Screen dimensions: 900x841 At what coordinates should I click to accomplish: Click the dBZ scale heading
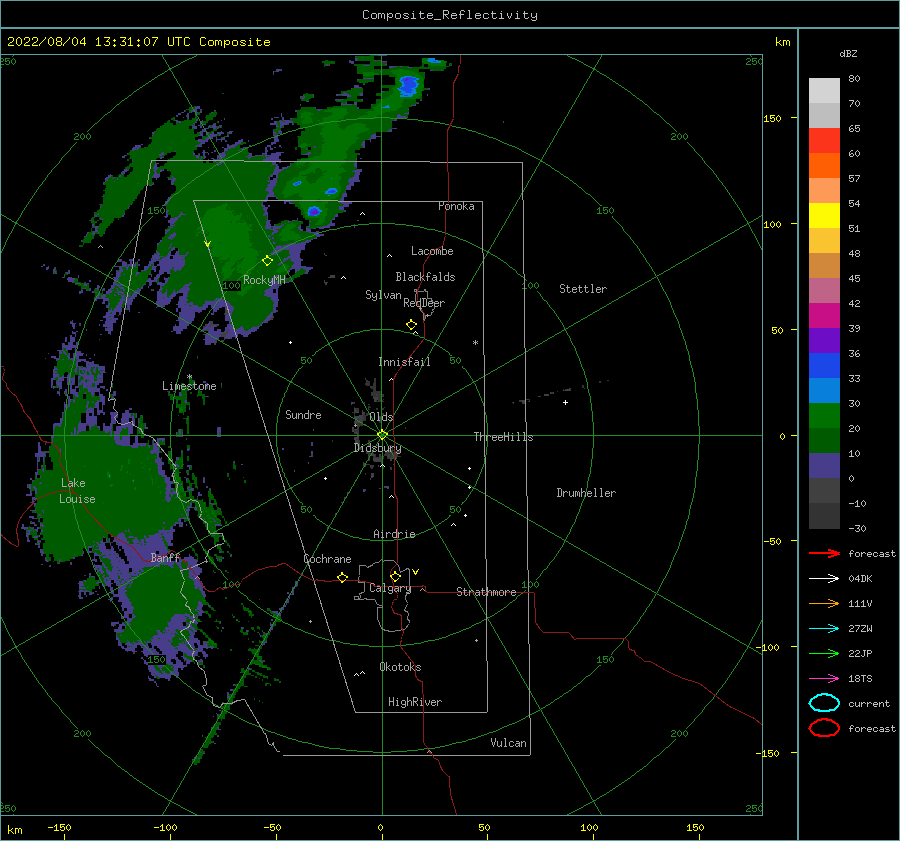click(848, 53)
